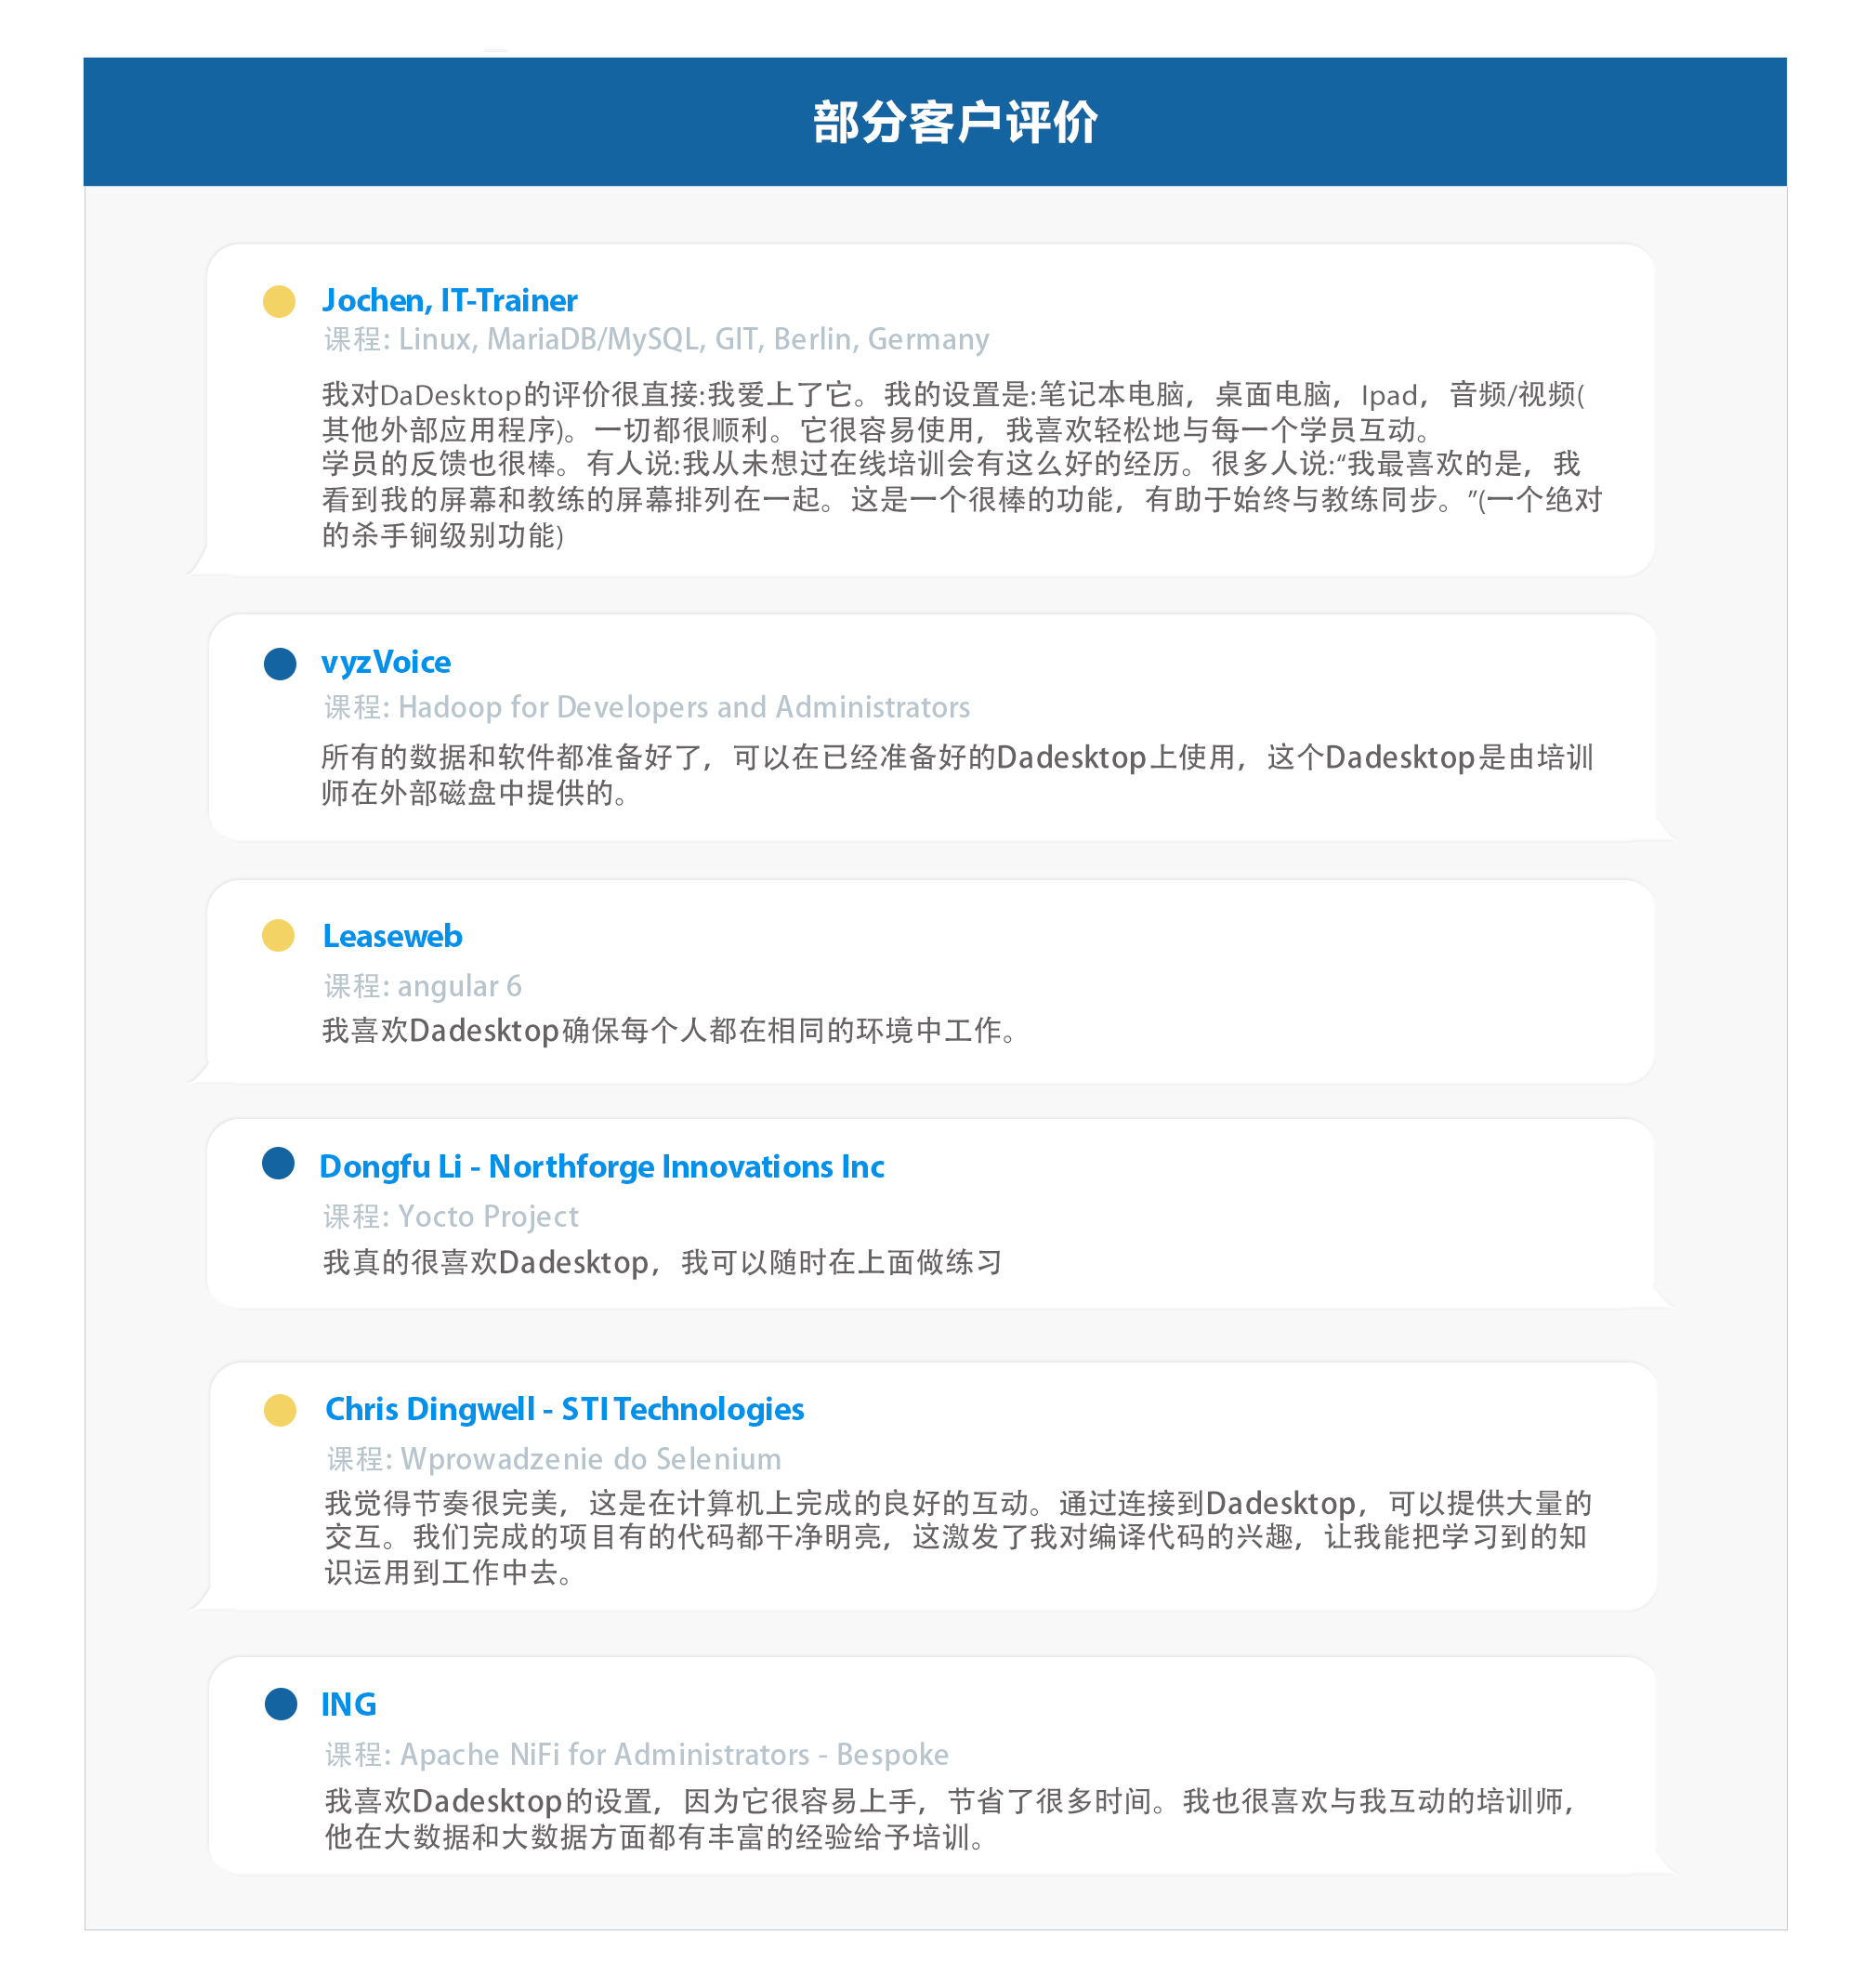The image size is (1864, 1988).
Task: Click course line Yocto Project
Action: (x=450, y=1217)
